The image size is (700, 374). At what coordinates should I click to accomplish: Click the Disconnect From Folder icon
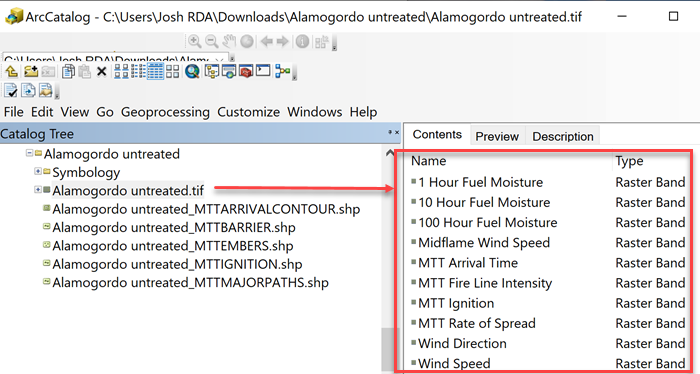coord(48,71)
